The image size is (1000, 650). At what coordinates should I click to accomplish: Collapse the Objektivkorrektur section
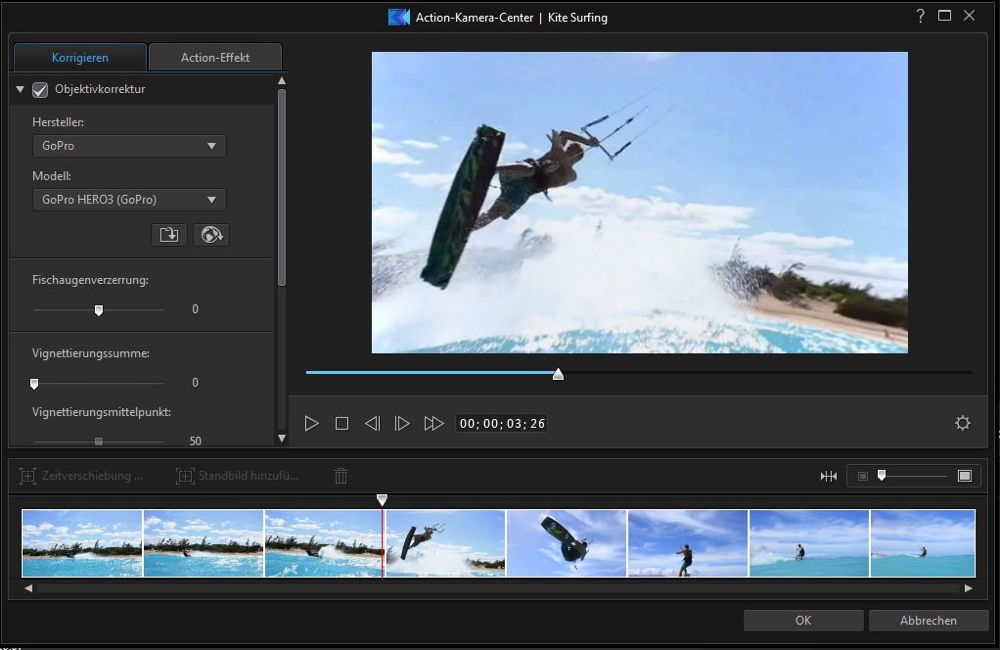coord(20,90)
